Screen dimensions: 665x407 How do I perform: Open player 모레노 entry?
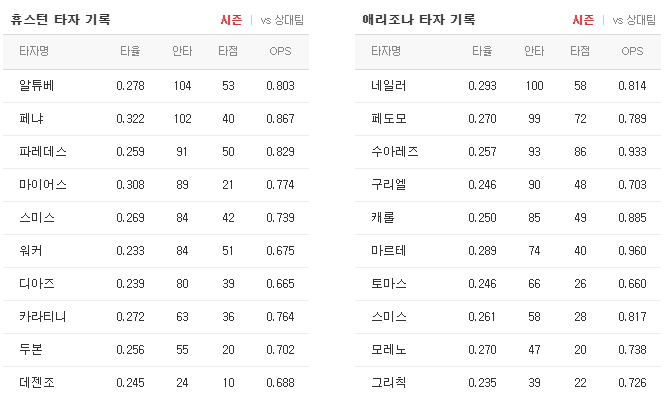[388, 350]
